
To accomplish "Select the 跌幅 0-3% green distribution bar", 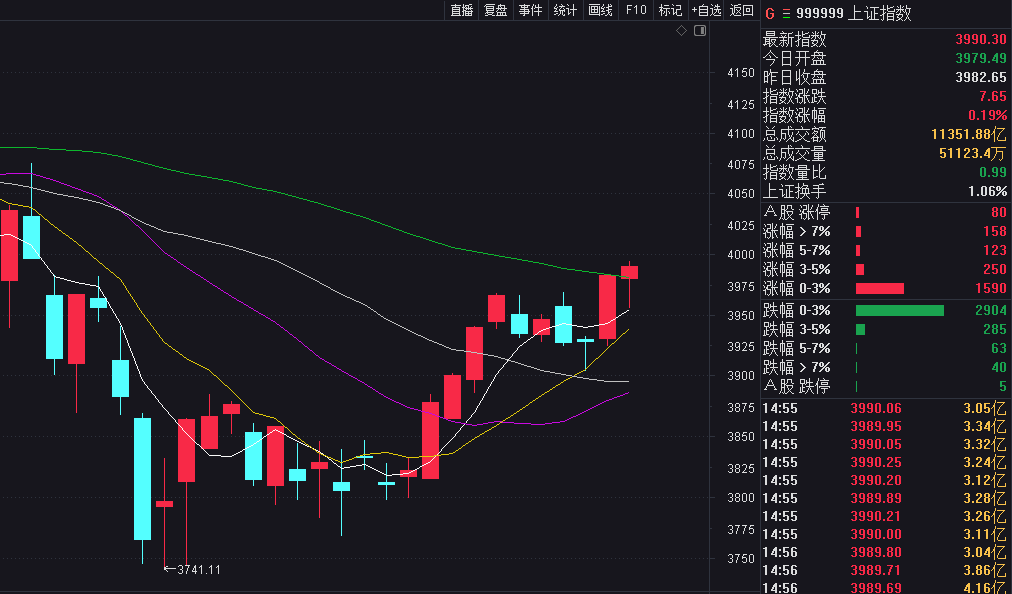I will click(x=900, y=311).
